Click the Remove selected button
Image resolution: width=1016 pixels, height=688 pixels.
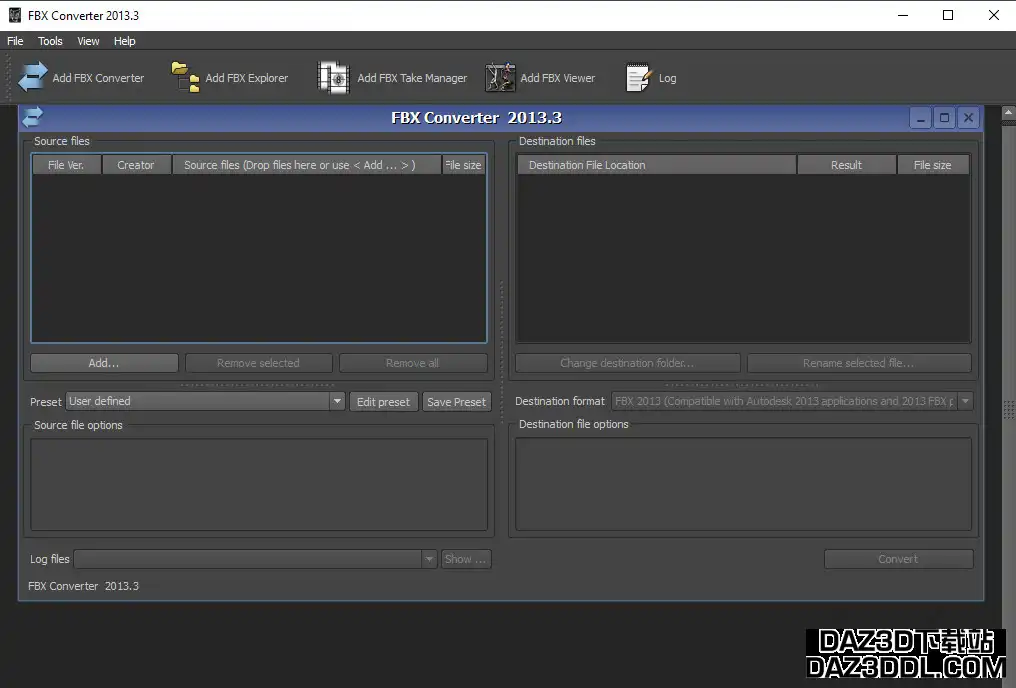click(259, 363)
